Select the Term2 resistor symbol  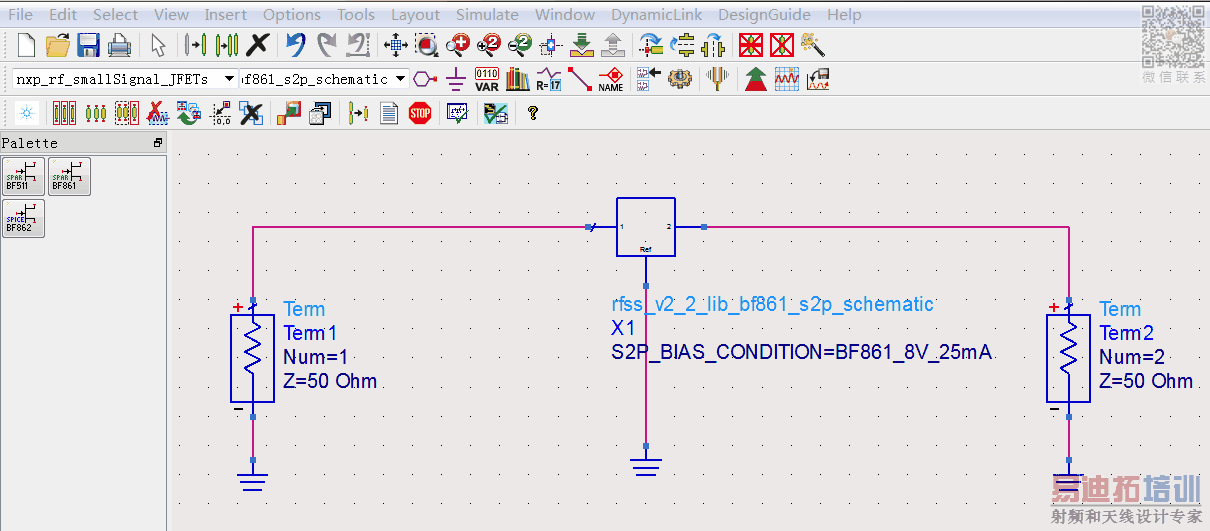(x=1069, y=357)
